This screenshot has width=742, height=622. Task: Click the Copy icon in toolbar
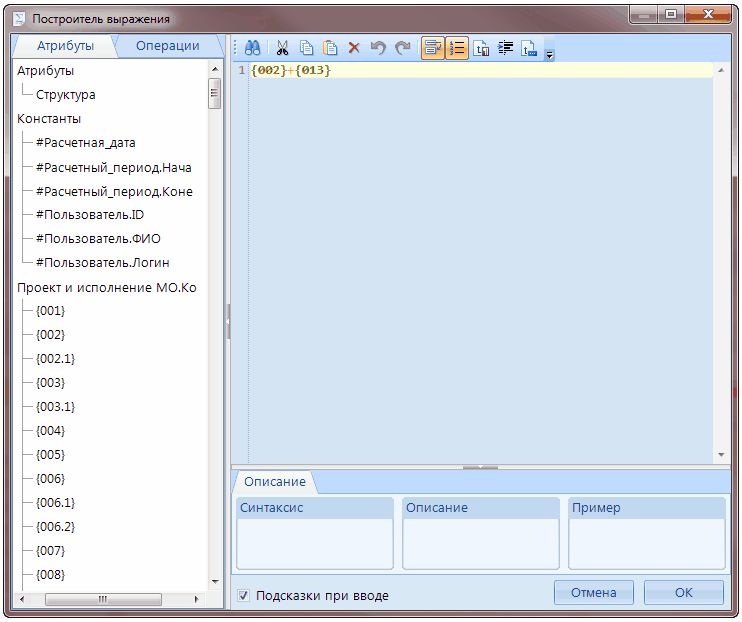coord(306,48)
